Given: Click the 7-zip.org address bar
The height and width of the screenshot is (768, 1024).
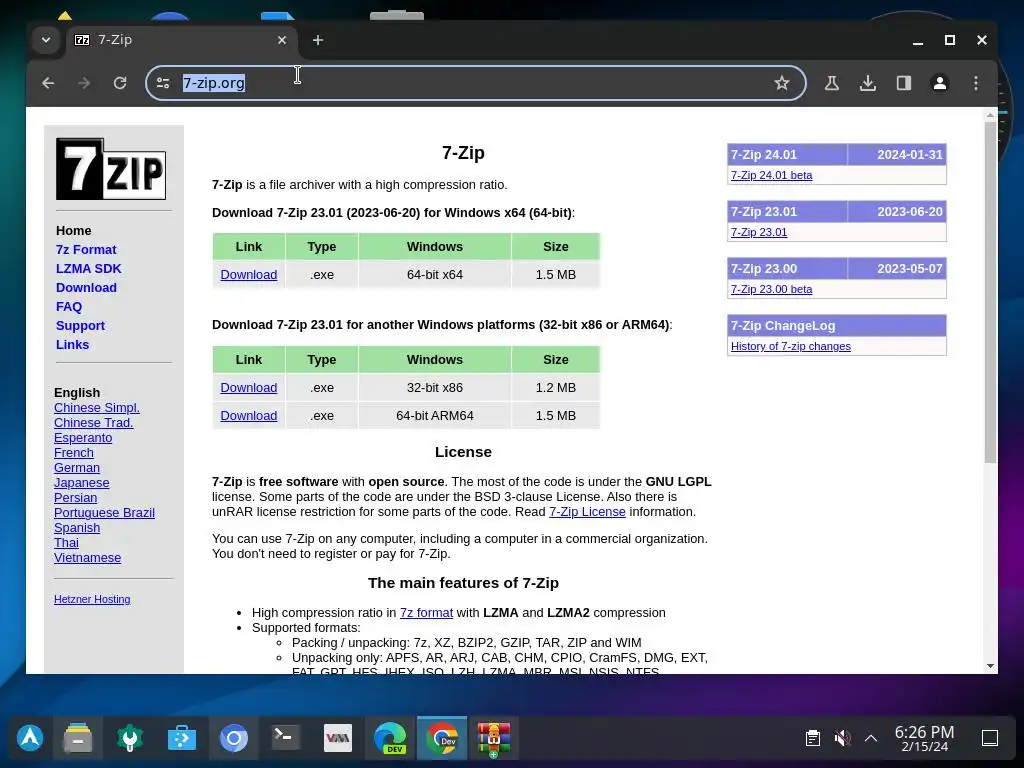Looking at the screenshot, I should pyautogui.click(x=475, y=83).
